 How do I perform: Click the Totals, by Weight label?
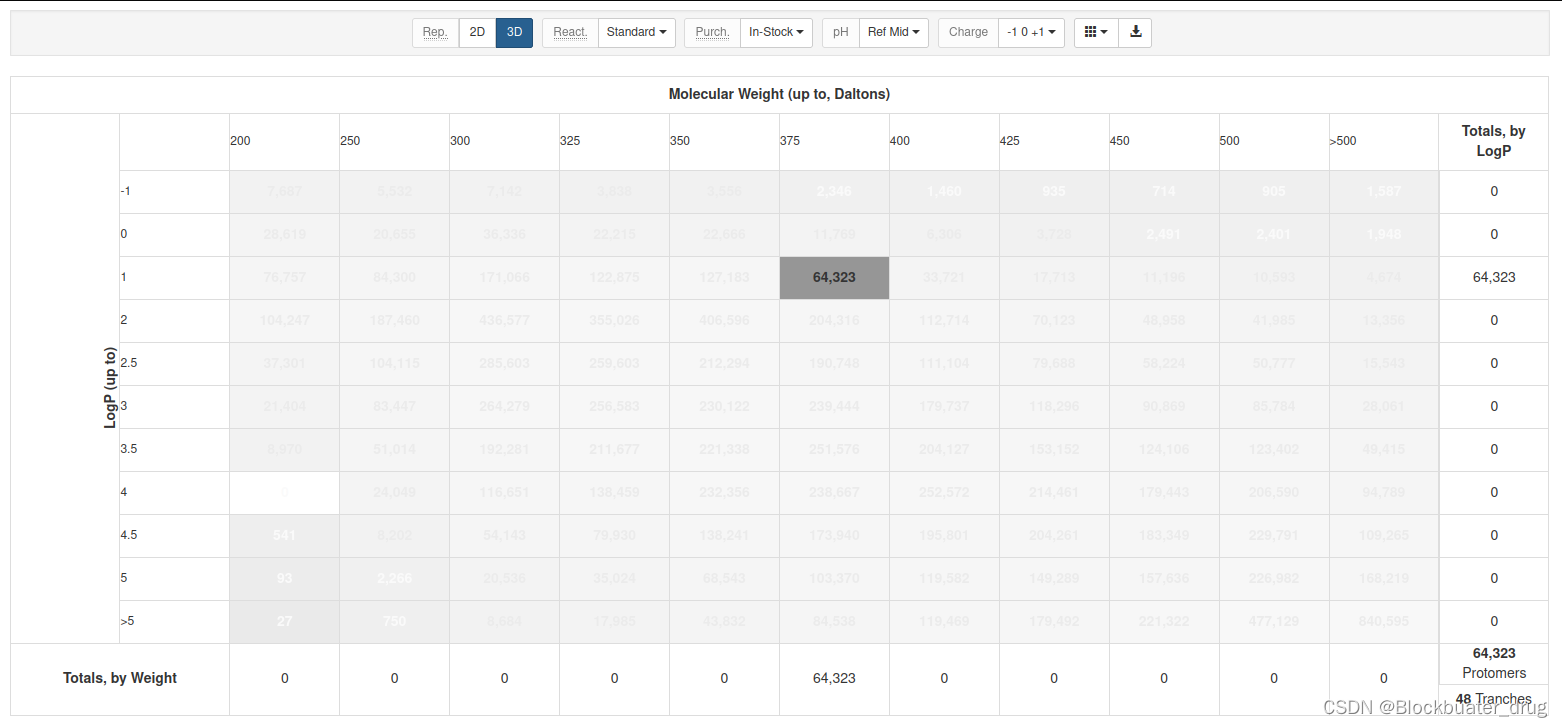[x=119, y=678]
